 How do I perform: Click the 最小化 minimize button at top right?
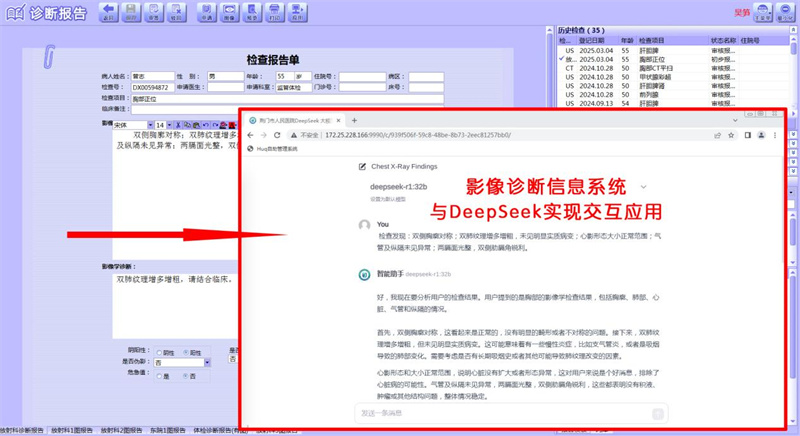pyautogui.click(x=785, y=12)
